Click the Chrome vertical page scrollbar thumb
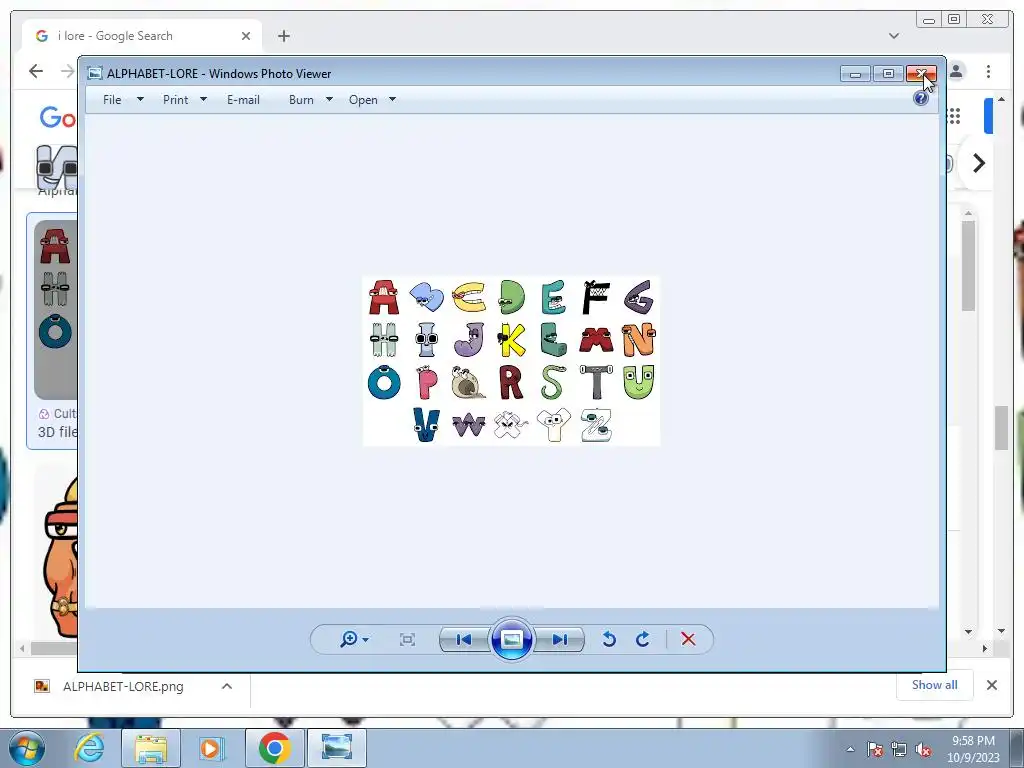This screenshot has width=1024, height=768. (1001, 428)
